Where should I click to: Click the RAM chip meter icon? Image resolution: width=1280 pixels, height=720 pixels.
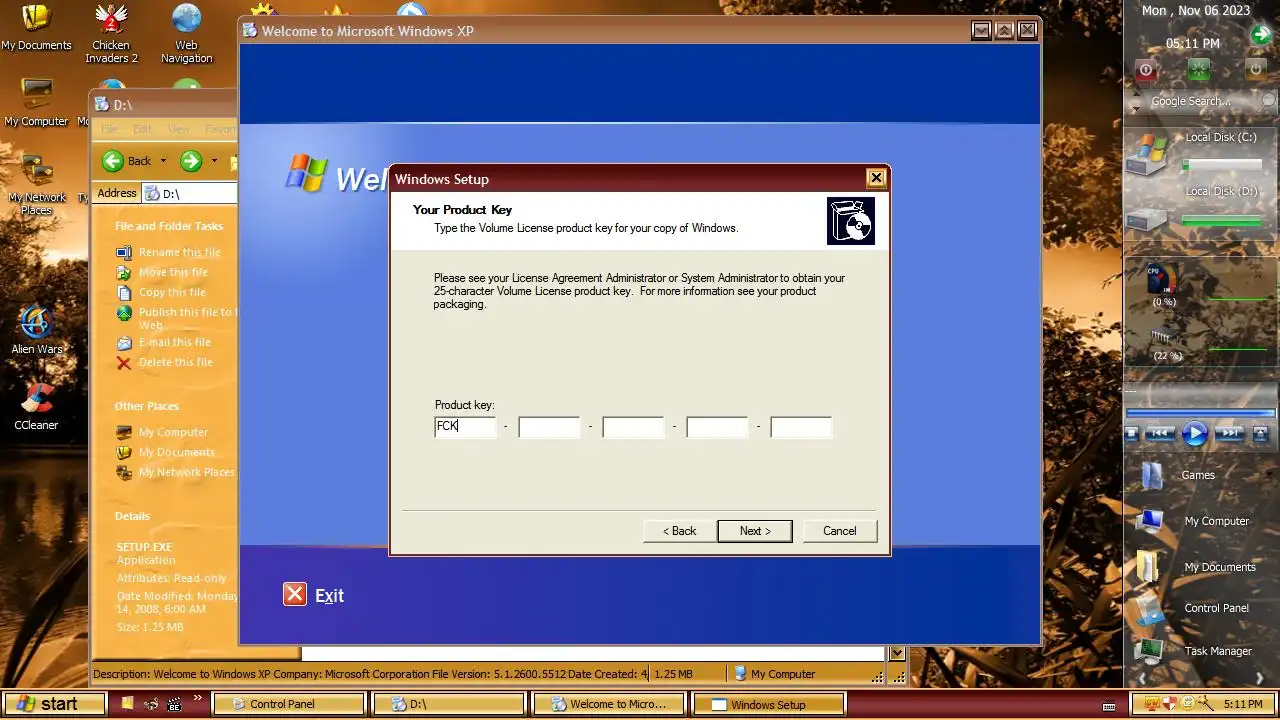coord(1161,337)
